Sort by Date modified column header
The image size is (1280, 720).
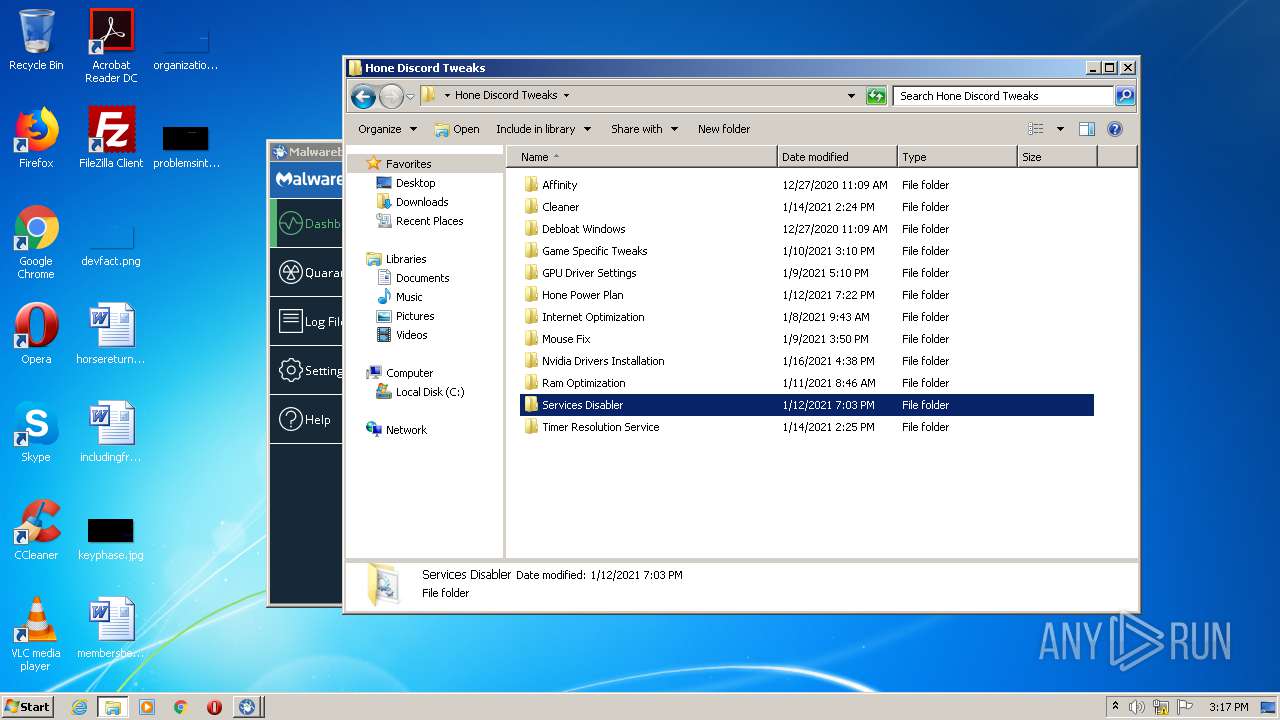click(x=837, y=157)
